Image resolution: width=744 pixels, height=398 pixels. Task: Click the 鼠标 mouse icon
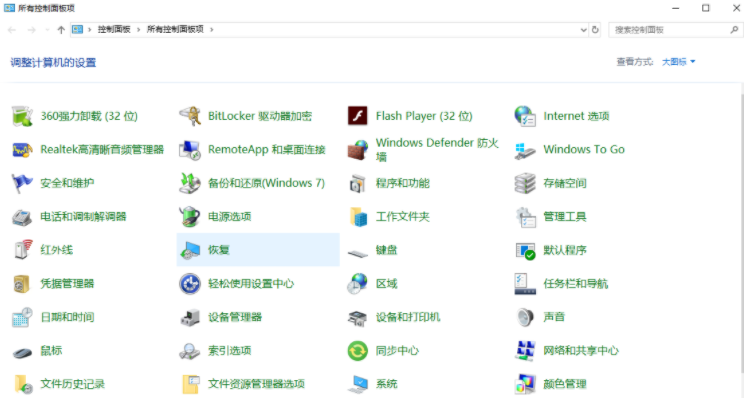[x=22, y=352]
